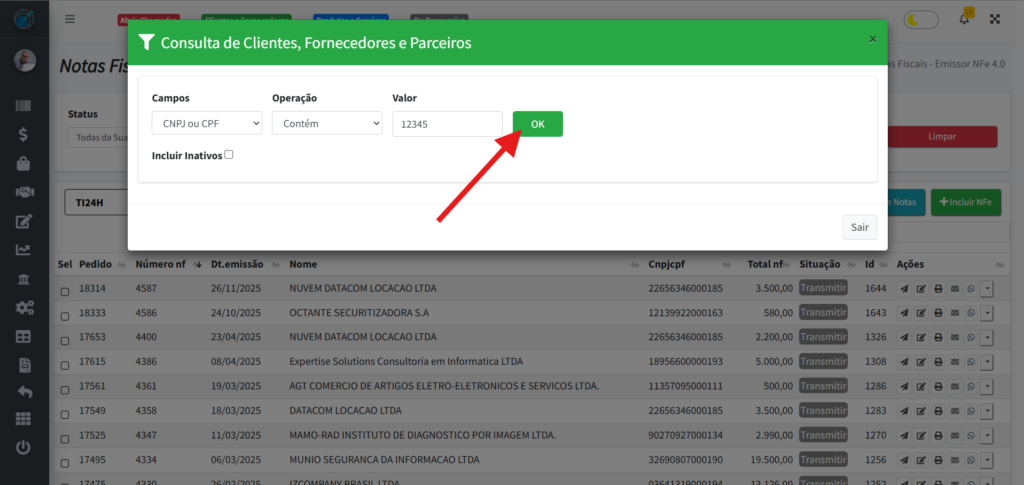
Task: Toggle the dark mode switch
Action: 920,19
